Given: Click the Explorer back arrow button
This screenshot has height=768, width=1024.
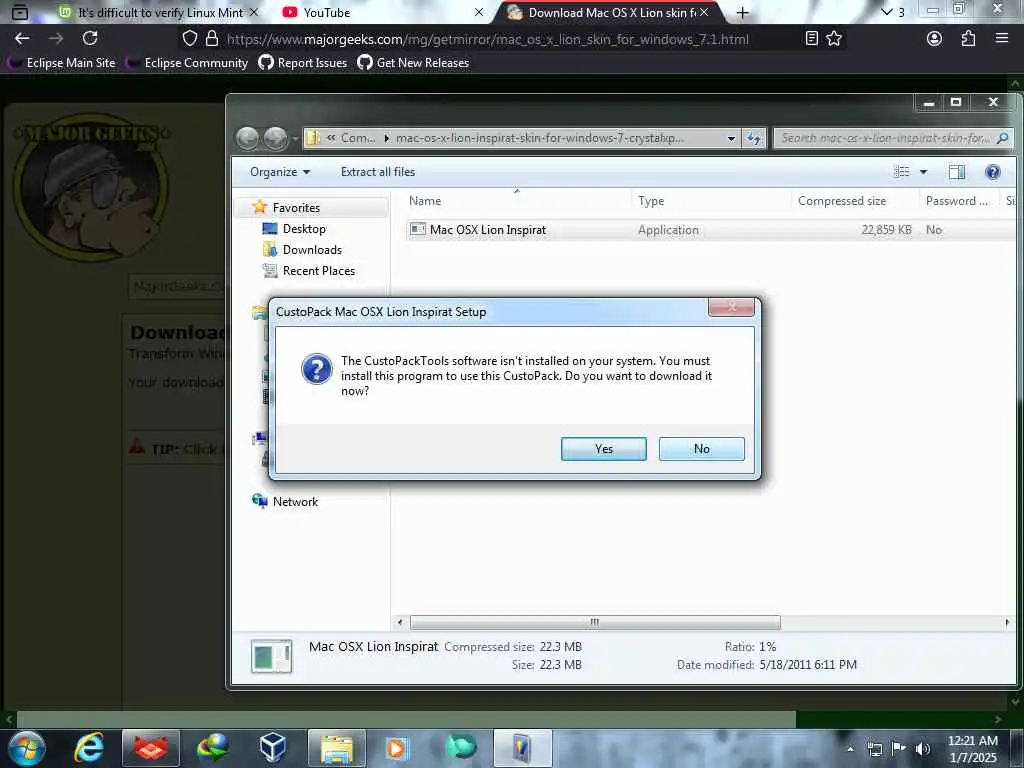Looking at the screenshot, I should (248, 138).
